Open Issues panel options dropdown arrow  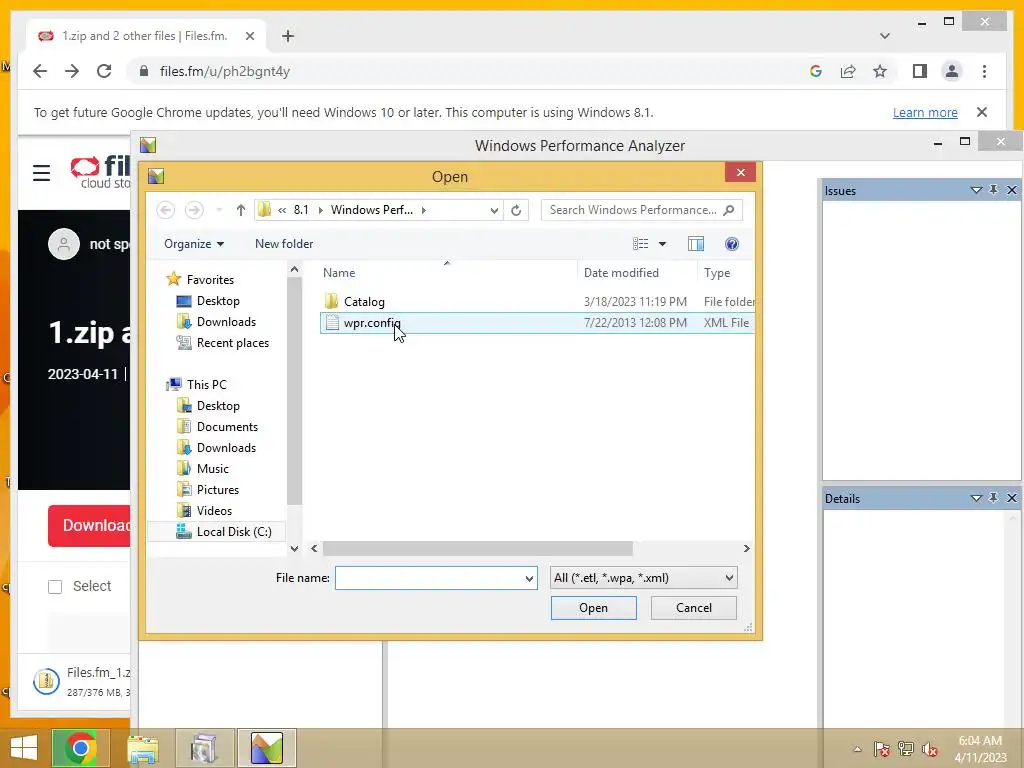pos(976,190)
